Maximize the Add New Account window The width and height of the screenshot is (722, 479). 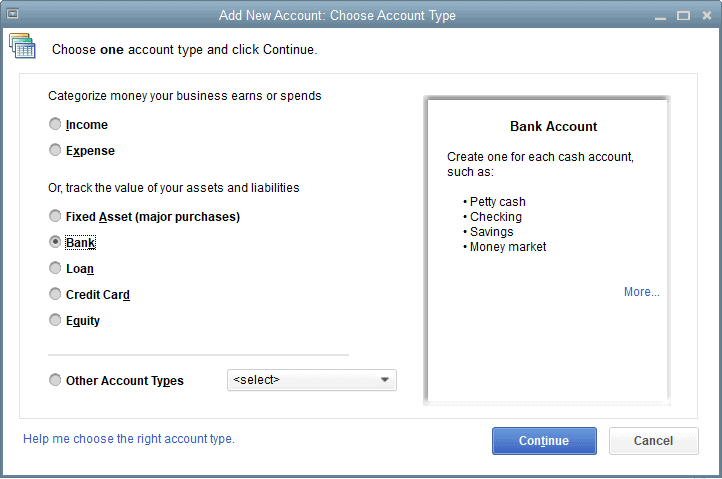coord(683,15)
